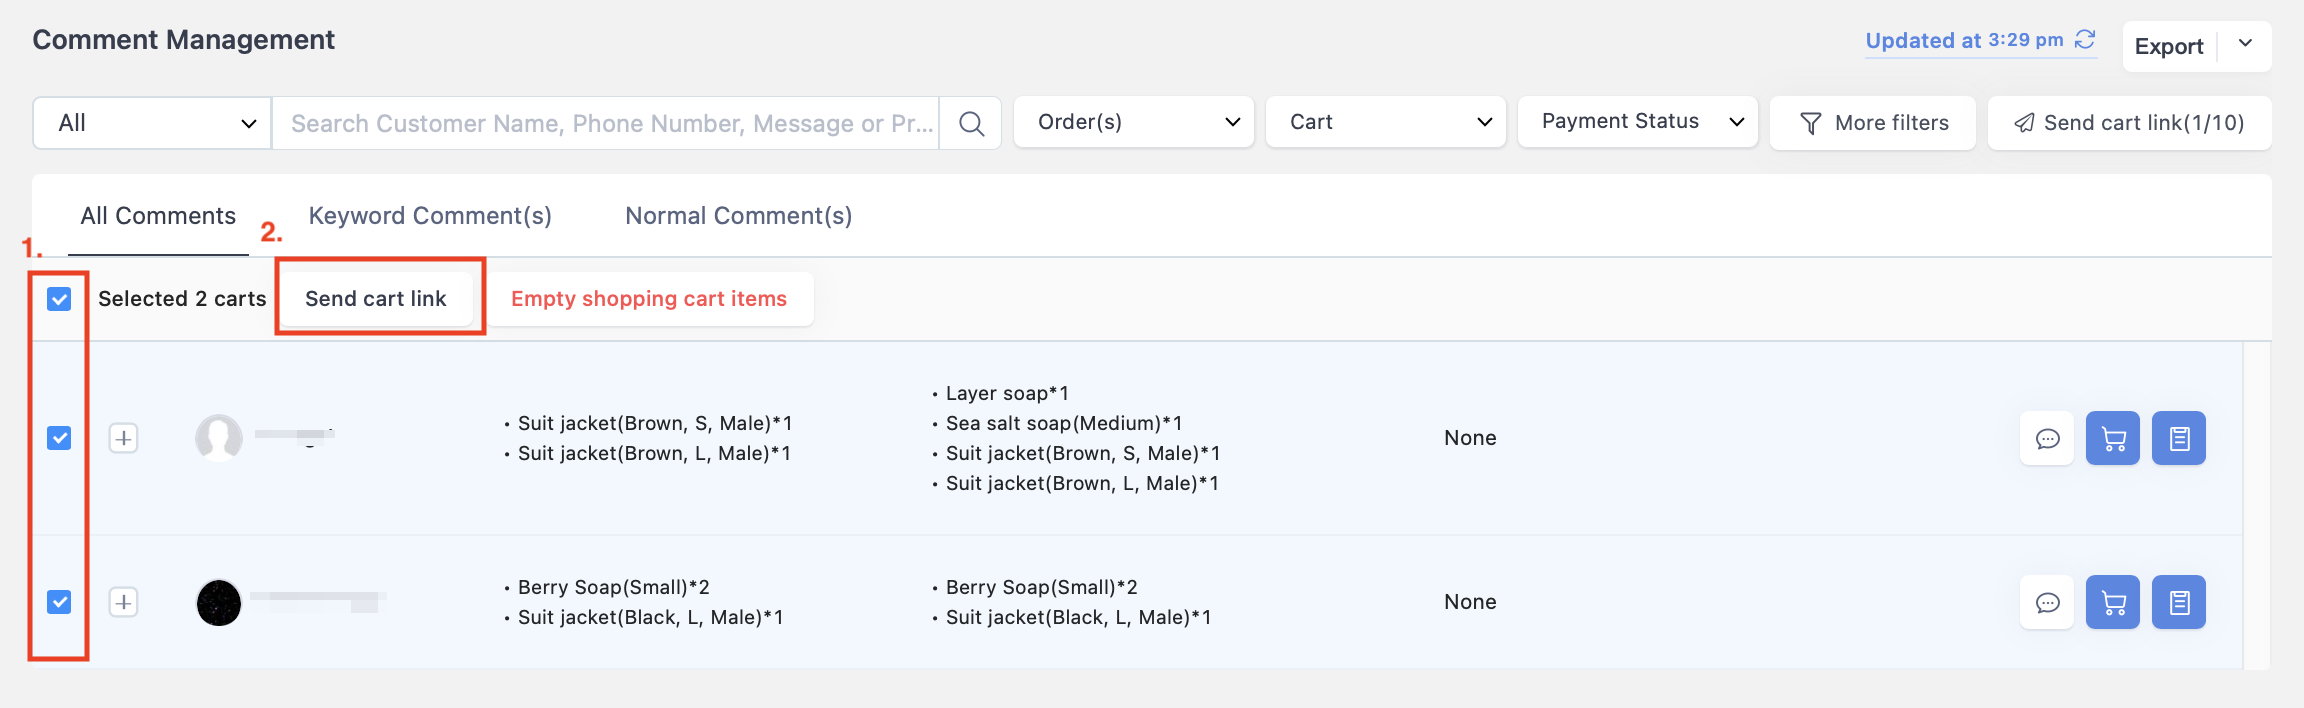Open order document icon for Layer soap row
This screenshot has width=2304, height=708.
click(2179, 438)
